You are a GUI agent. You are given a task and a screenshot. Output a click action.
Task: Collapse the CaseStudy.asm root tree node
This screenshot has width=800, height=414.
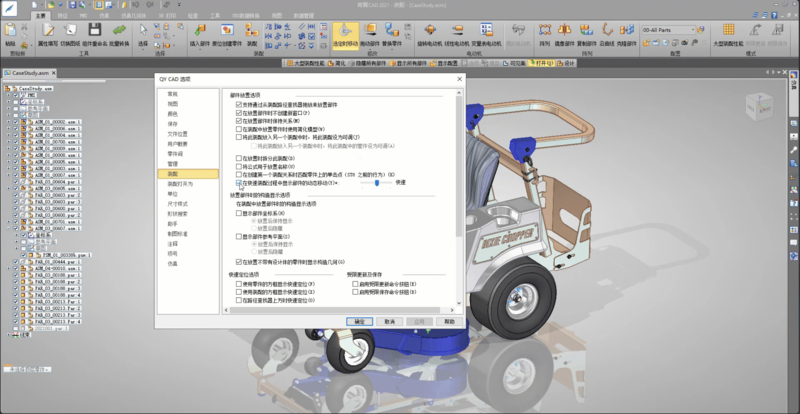coord(7,88)
